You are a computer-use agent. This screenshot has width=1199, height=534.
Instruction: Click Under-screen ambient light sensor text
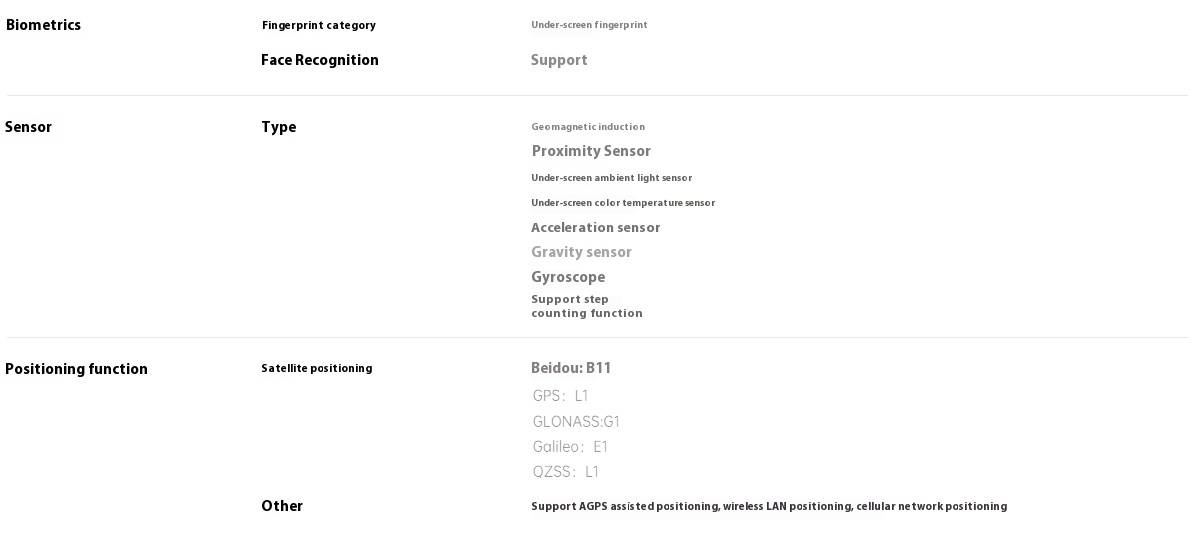[612, 178]
